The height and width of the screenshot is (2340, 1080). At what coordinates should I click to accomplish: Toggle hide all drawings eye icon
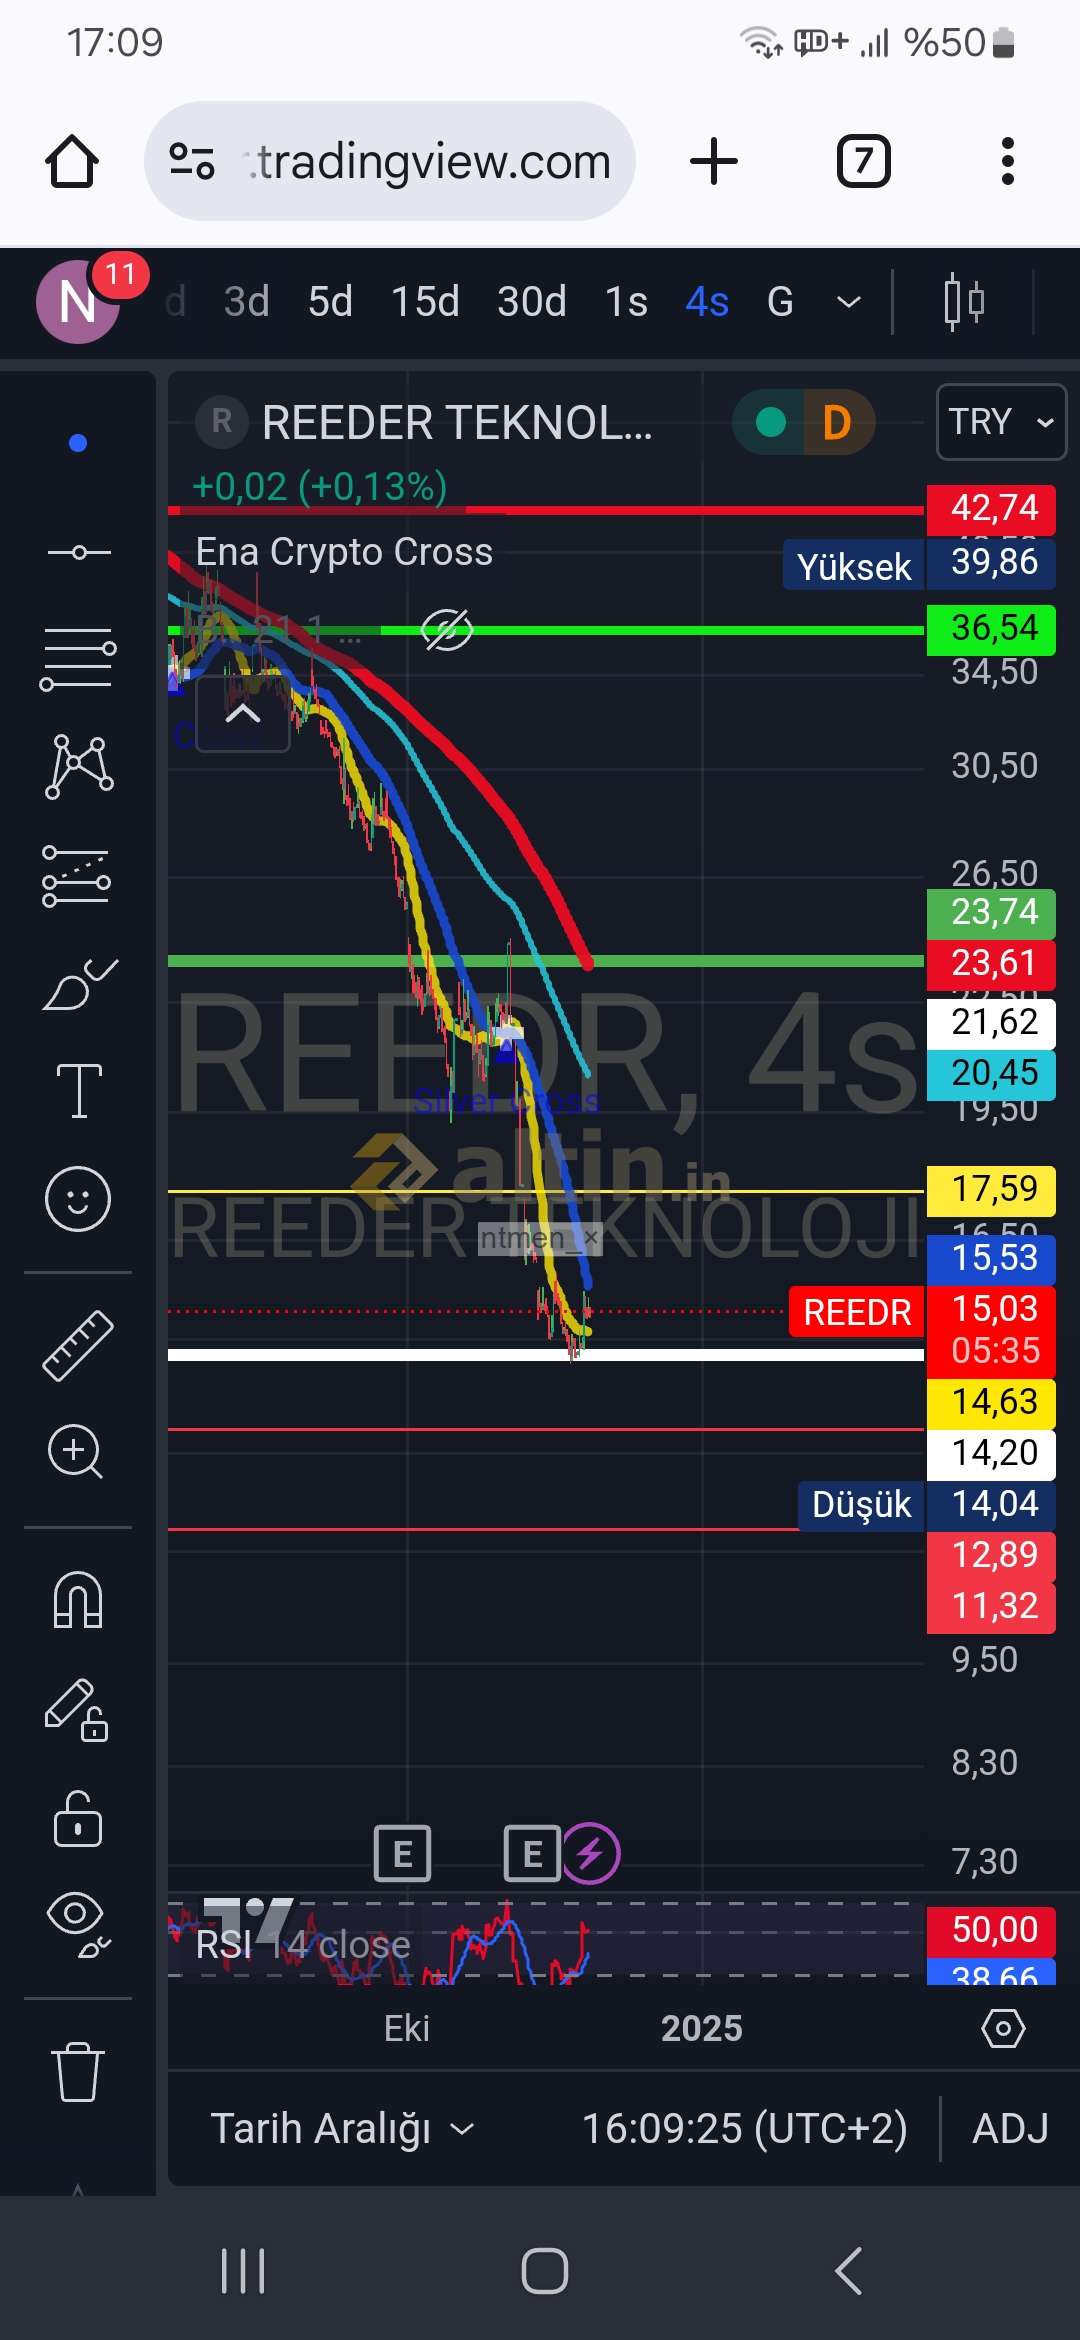(78, 1924)
